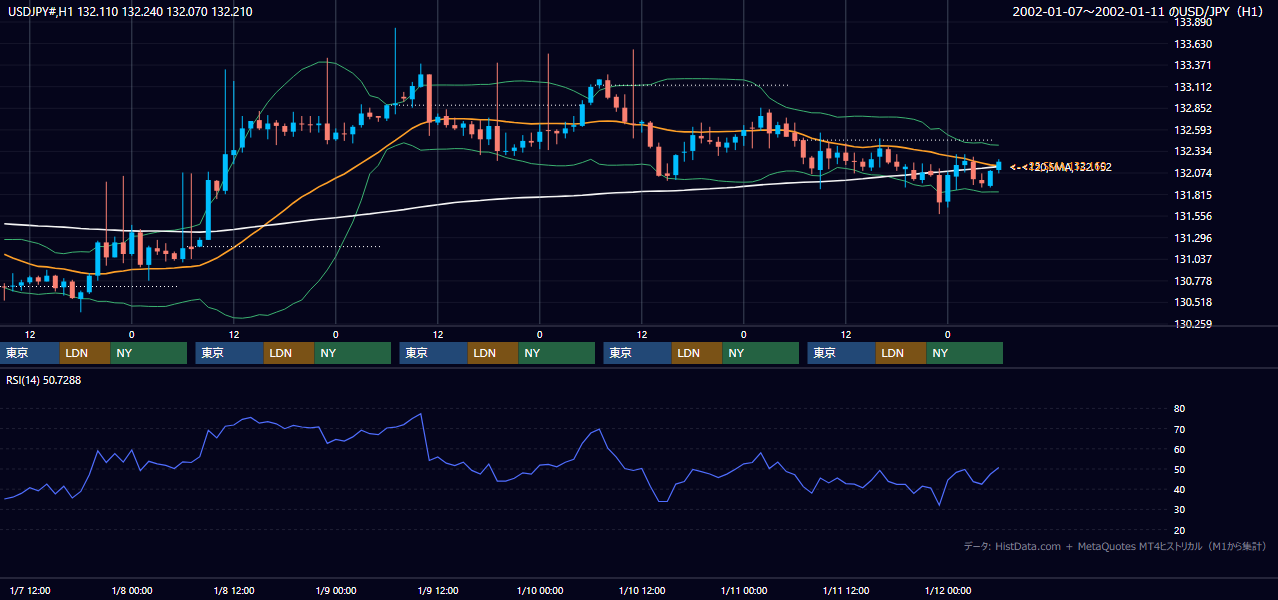Click the RSI 60 level label
Viewport: 1278px width, 600px height.
[x=1179, y=449]
